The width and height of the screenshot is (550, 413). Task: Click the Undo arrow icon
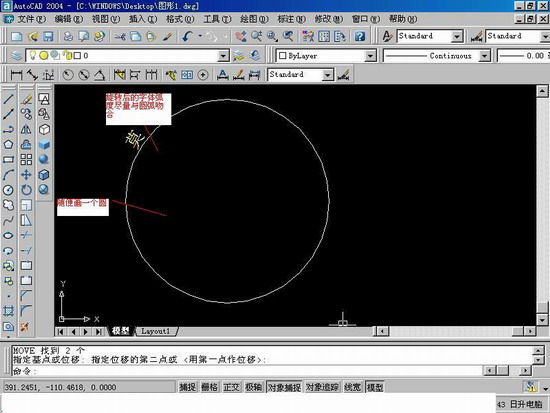pos(188,36)
